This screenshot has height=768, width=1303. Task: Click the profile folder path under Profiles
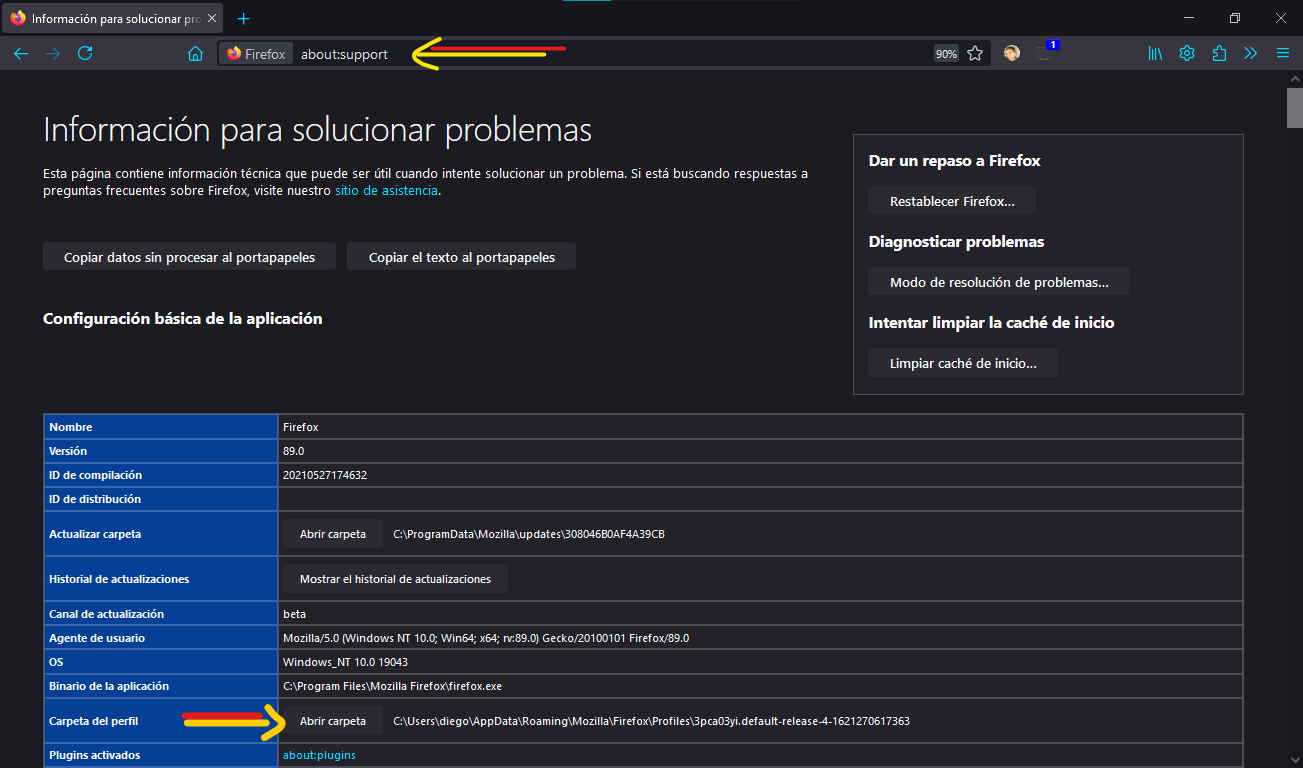tap(651, 721)
